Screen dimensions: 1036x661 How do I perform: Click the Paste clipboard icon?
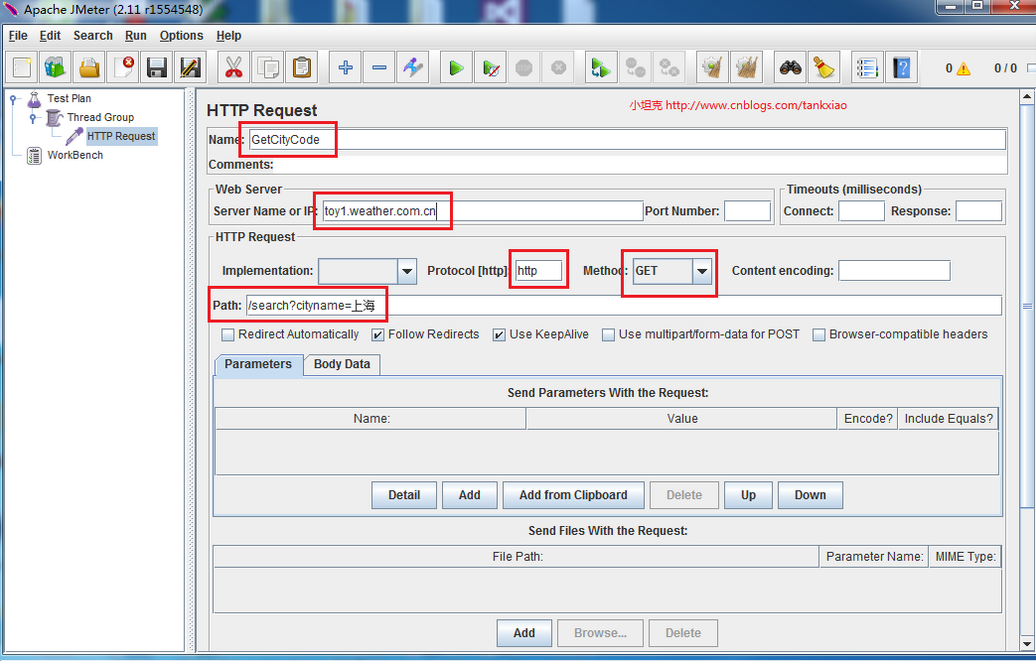coord(301,68)
